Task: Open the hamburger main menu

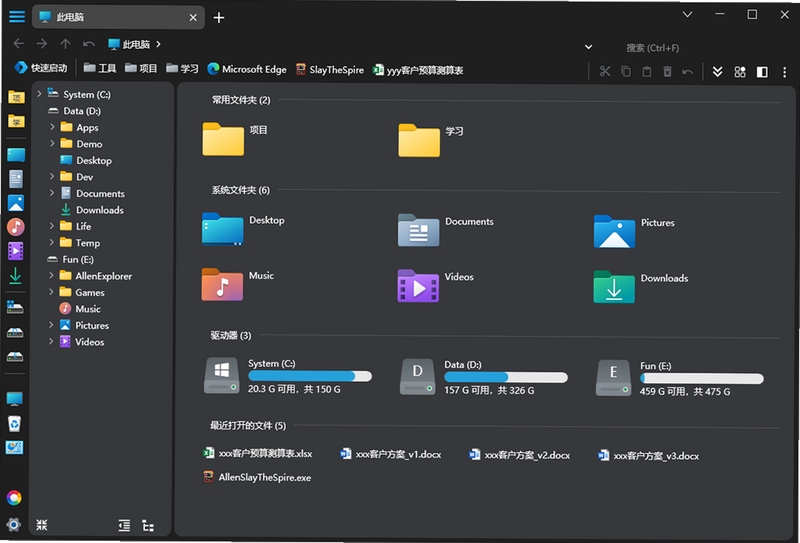Action: point(17,16)
